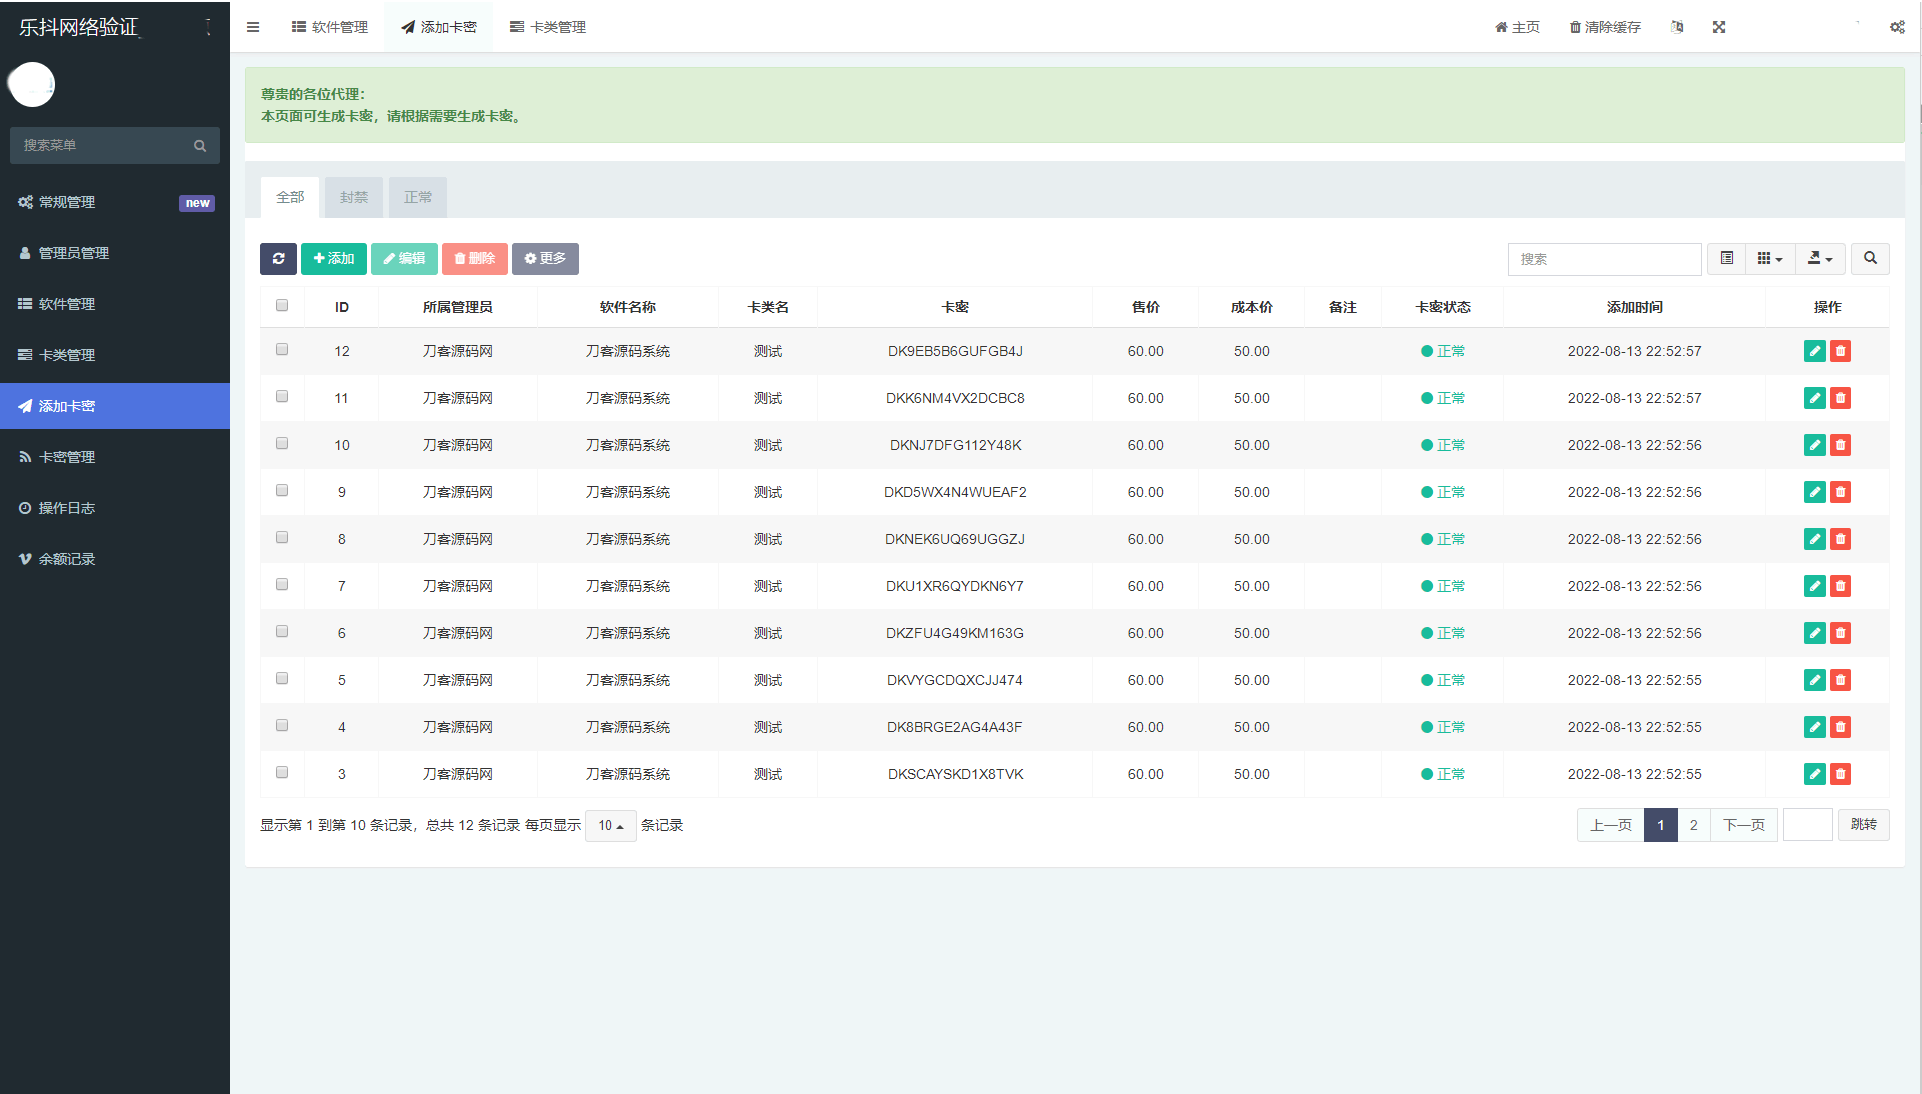Click the green 添加 button
The height and width of the screenshot is (1094, 1922).
pos(334,259)
